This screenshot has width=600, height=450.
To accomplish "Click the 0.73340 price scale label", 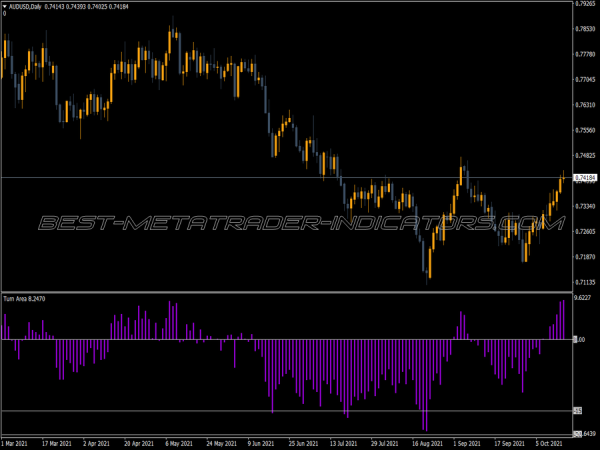I will pos(585,206).
